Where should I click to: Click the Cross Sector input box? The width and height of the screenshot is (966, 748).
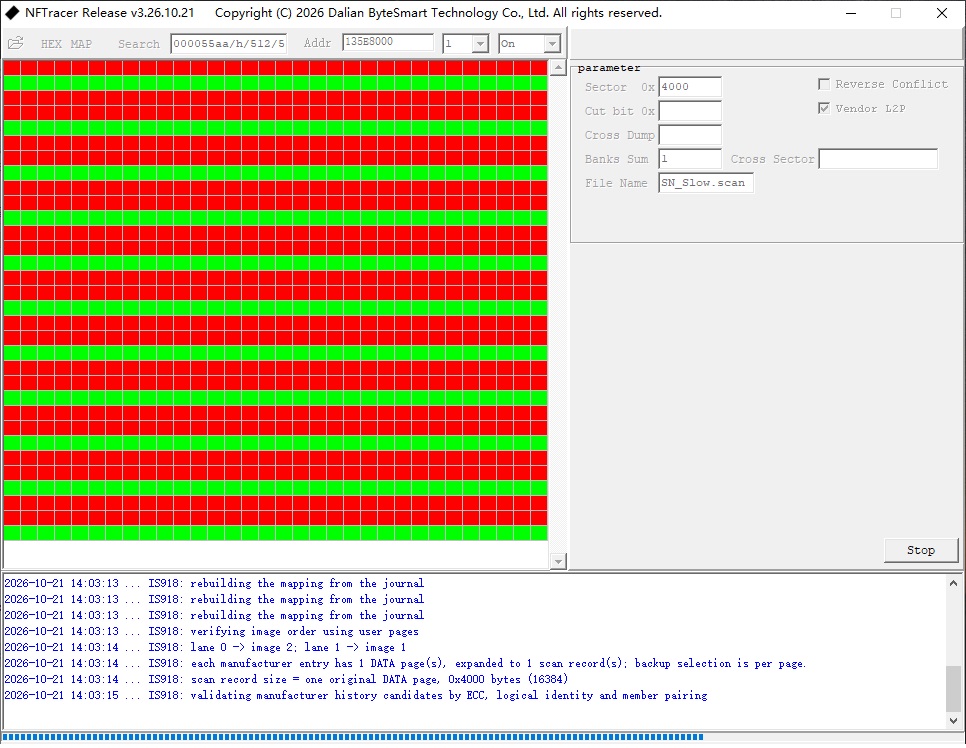click(878, 159)
